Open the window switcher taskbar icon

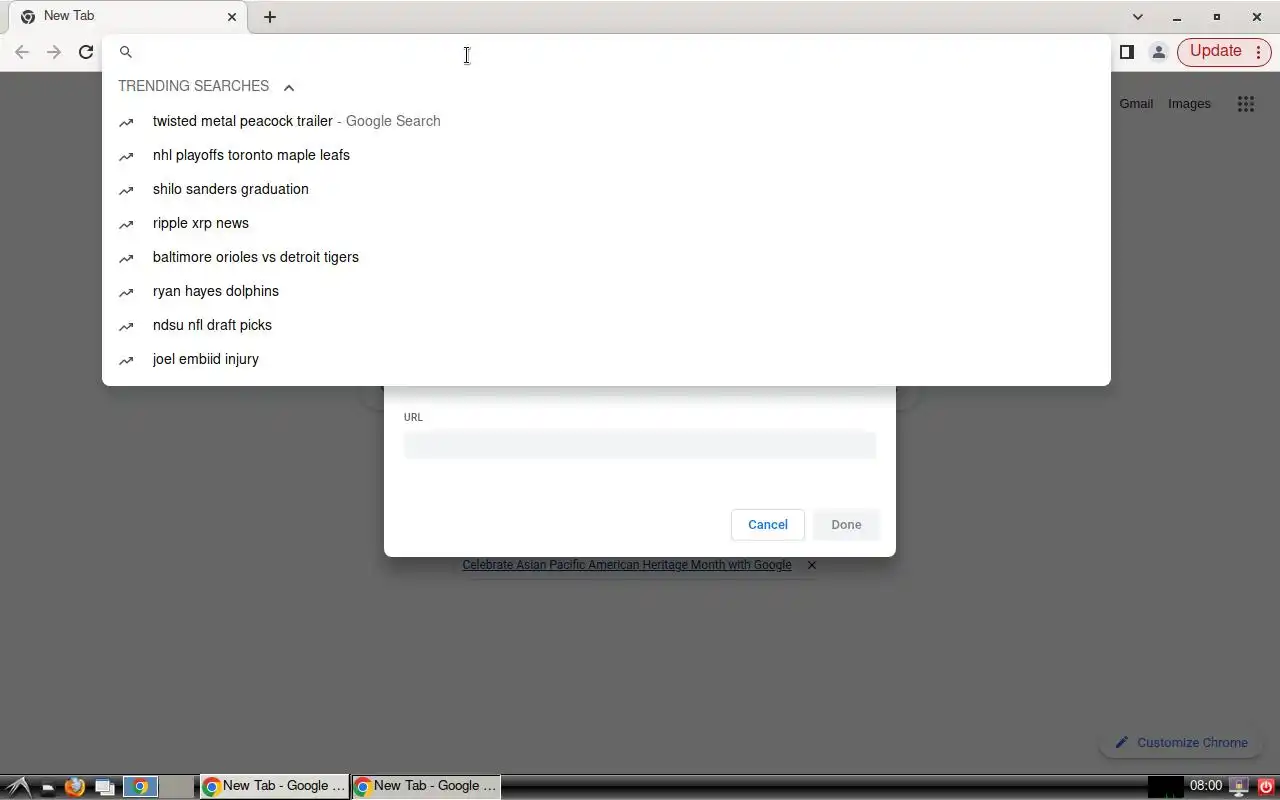tap(105, 787)
